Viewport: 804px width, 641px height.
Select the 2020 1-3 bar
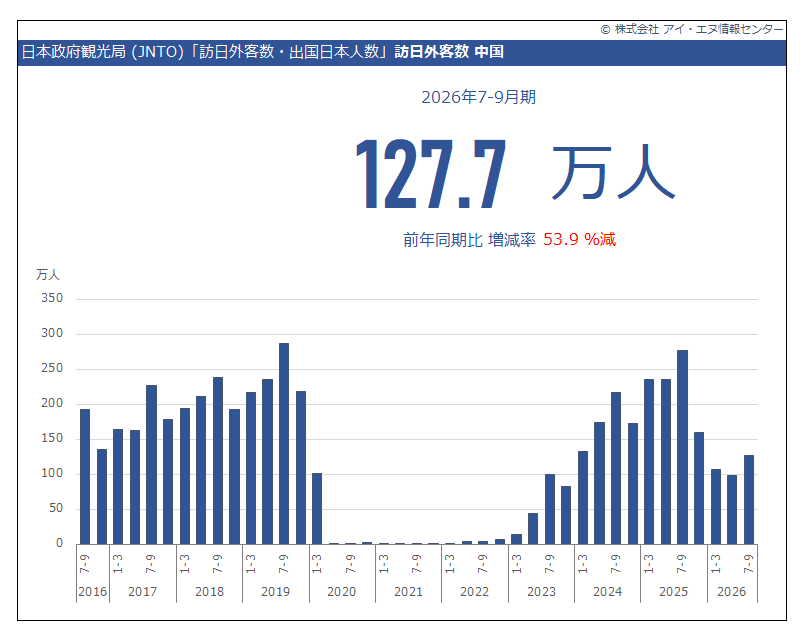point(317,509)
